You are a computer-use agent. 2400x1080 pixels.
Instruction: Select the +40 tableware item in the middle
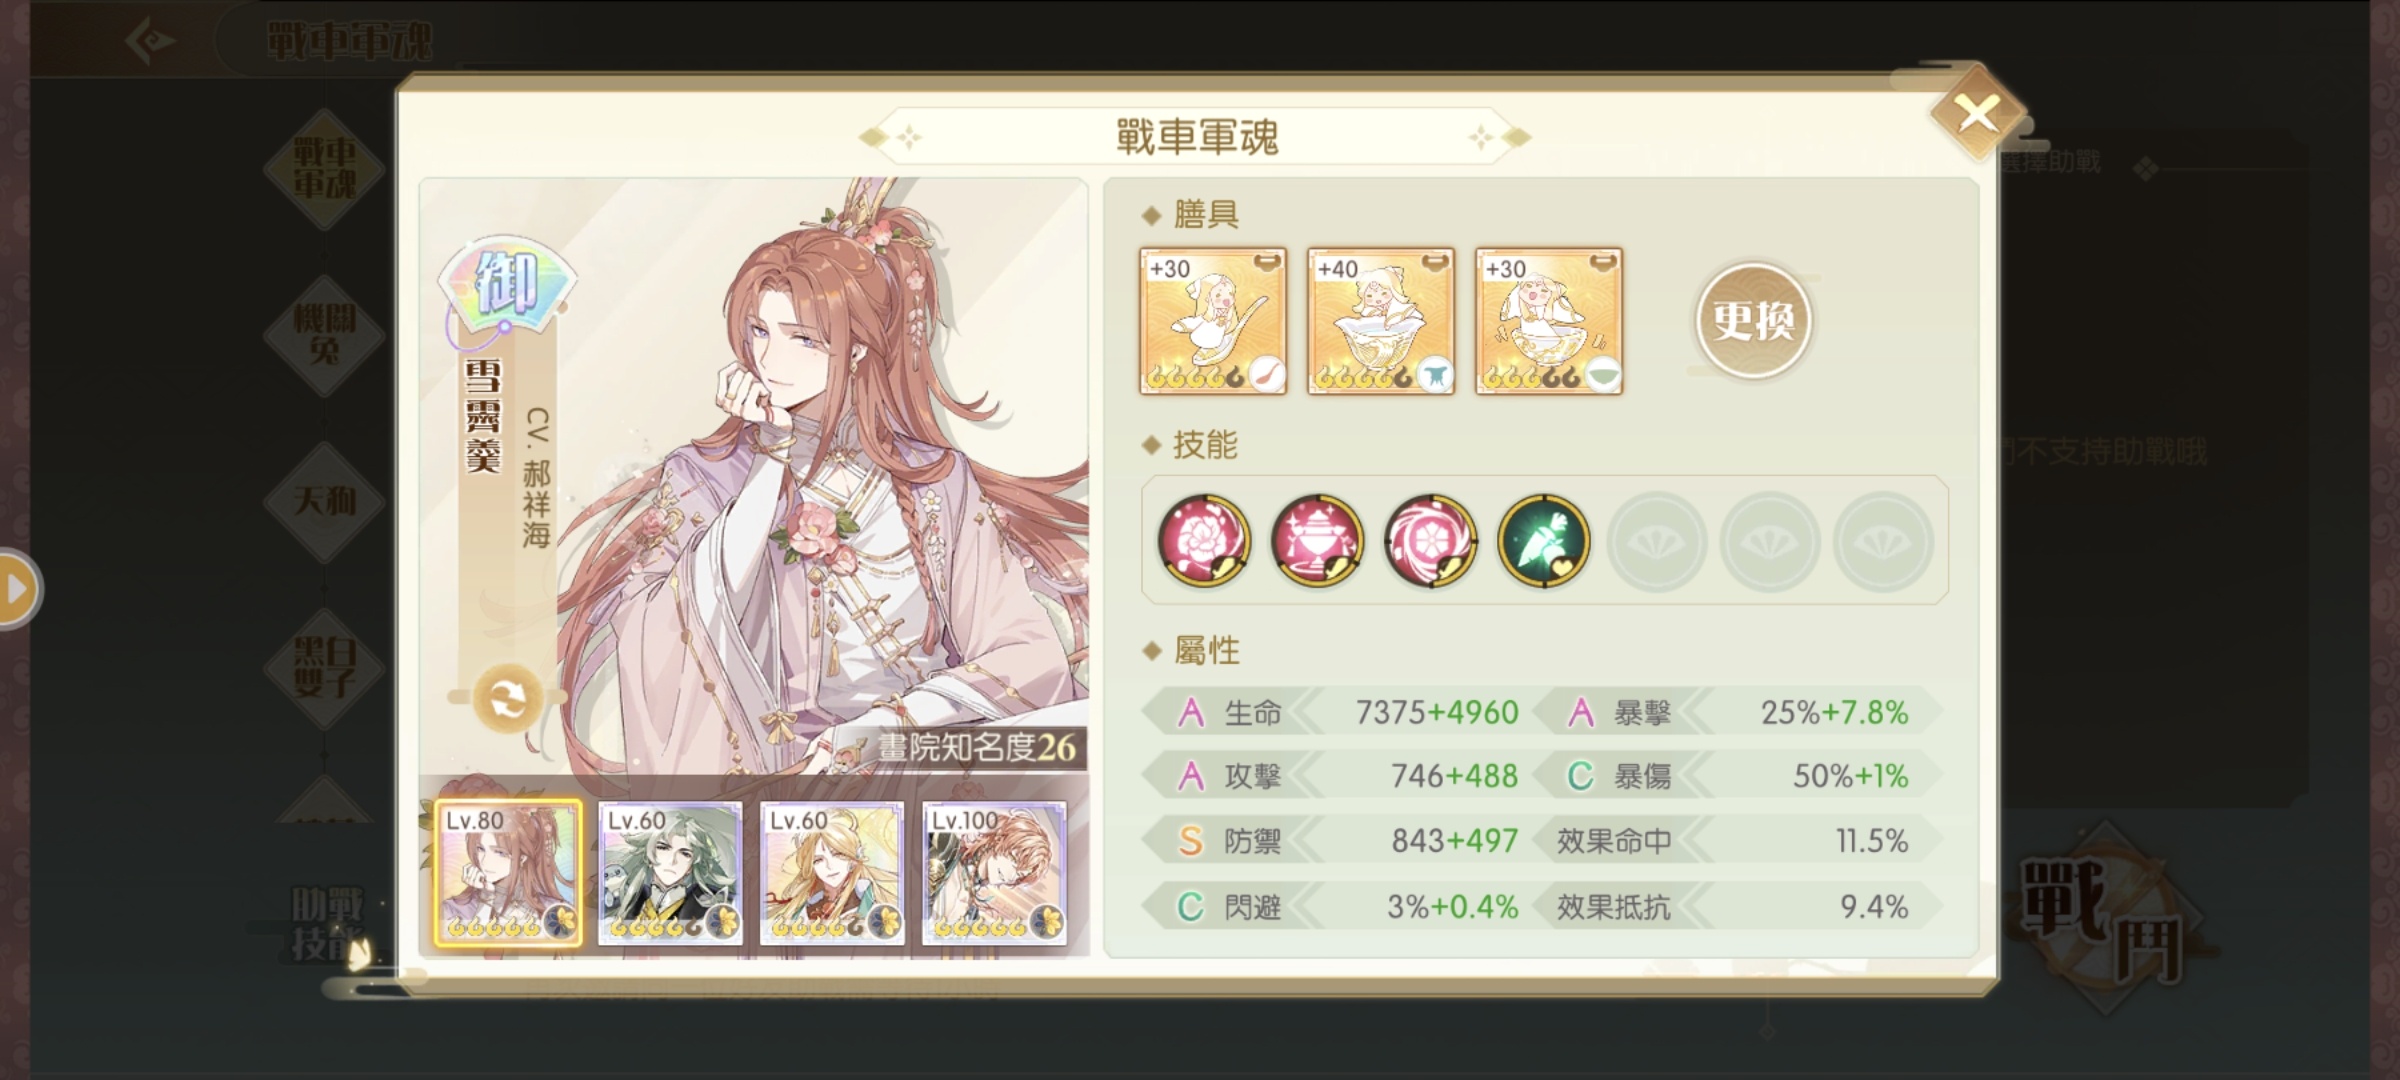coord(1381,321)
